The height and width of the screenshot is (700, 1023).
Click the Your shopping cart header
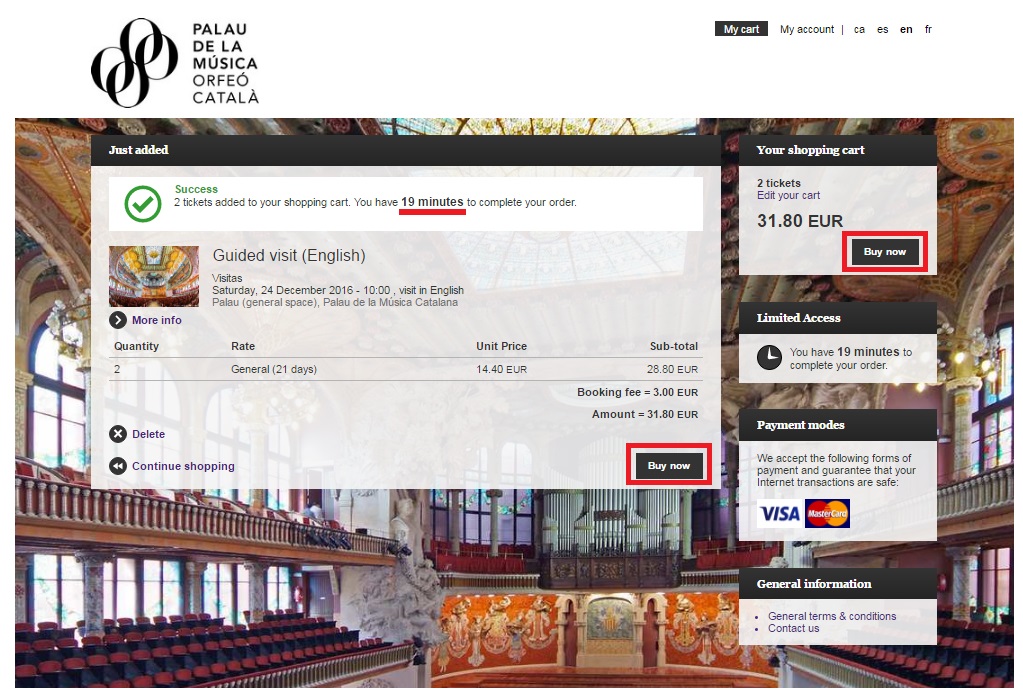click(x=838, y=150)
